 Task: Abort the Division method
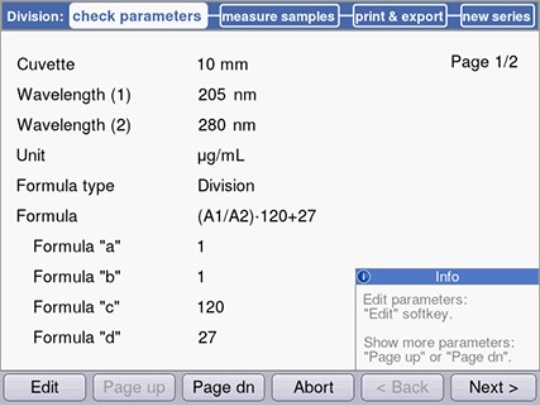click(x=313, y=387)
